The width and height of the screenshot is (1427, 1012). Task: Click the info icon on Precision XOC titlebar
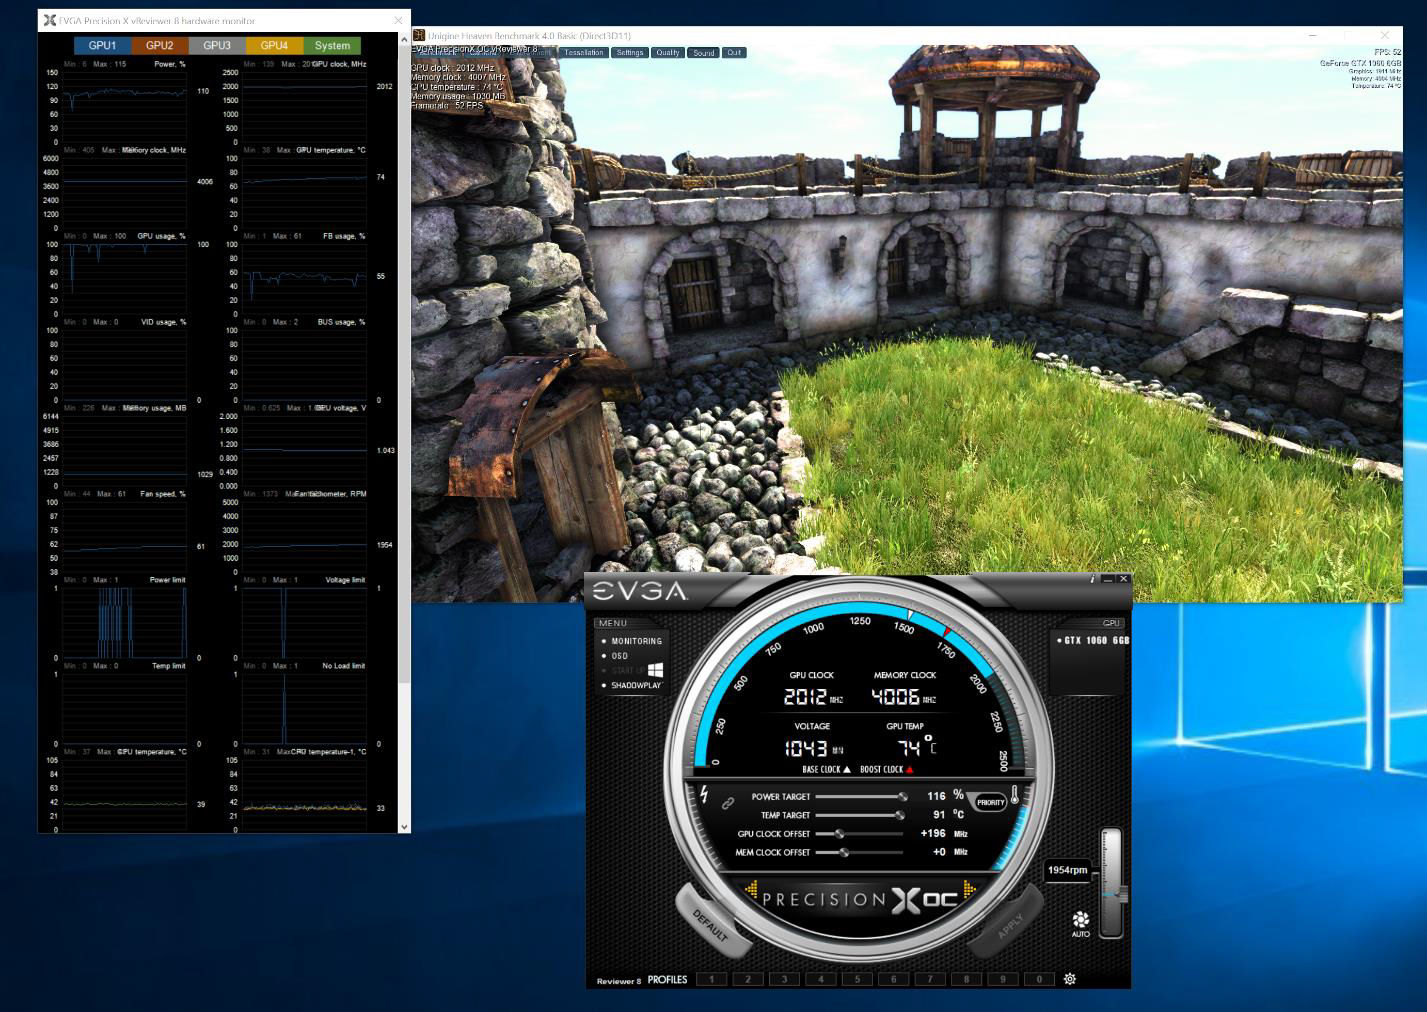click(1093, 579)
